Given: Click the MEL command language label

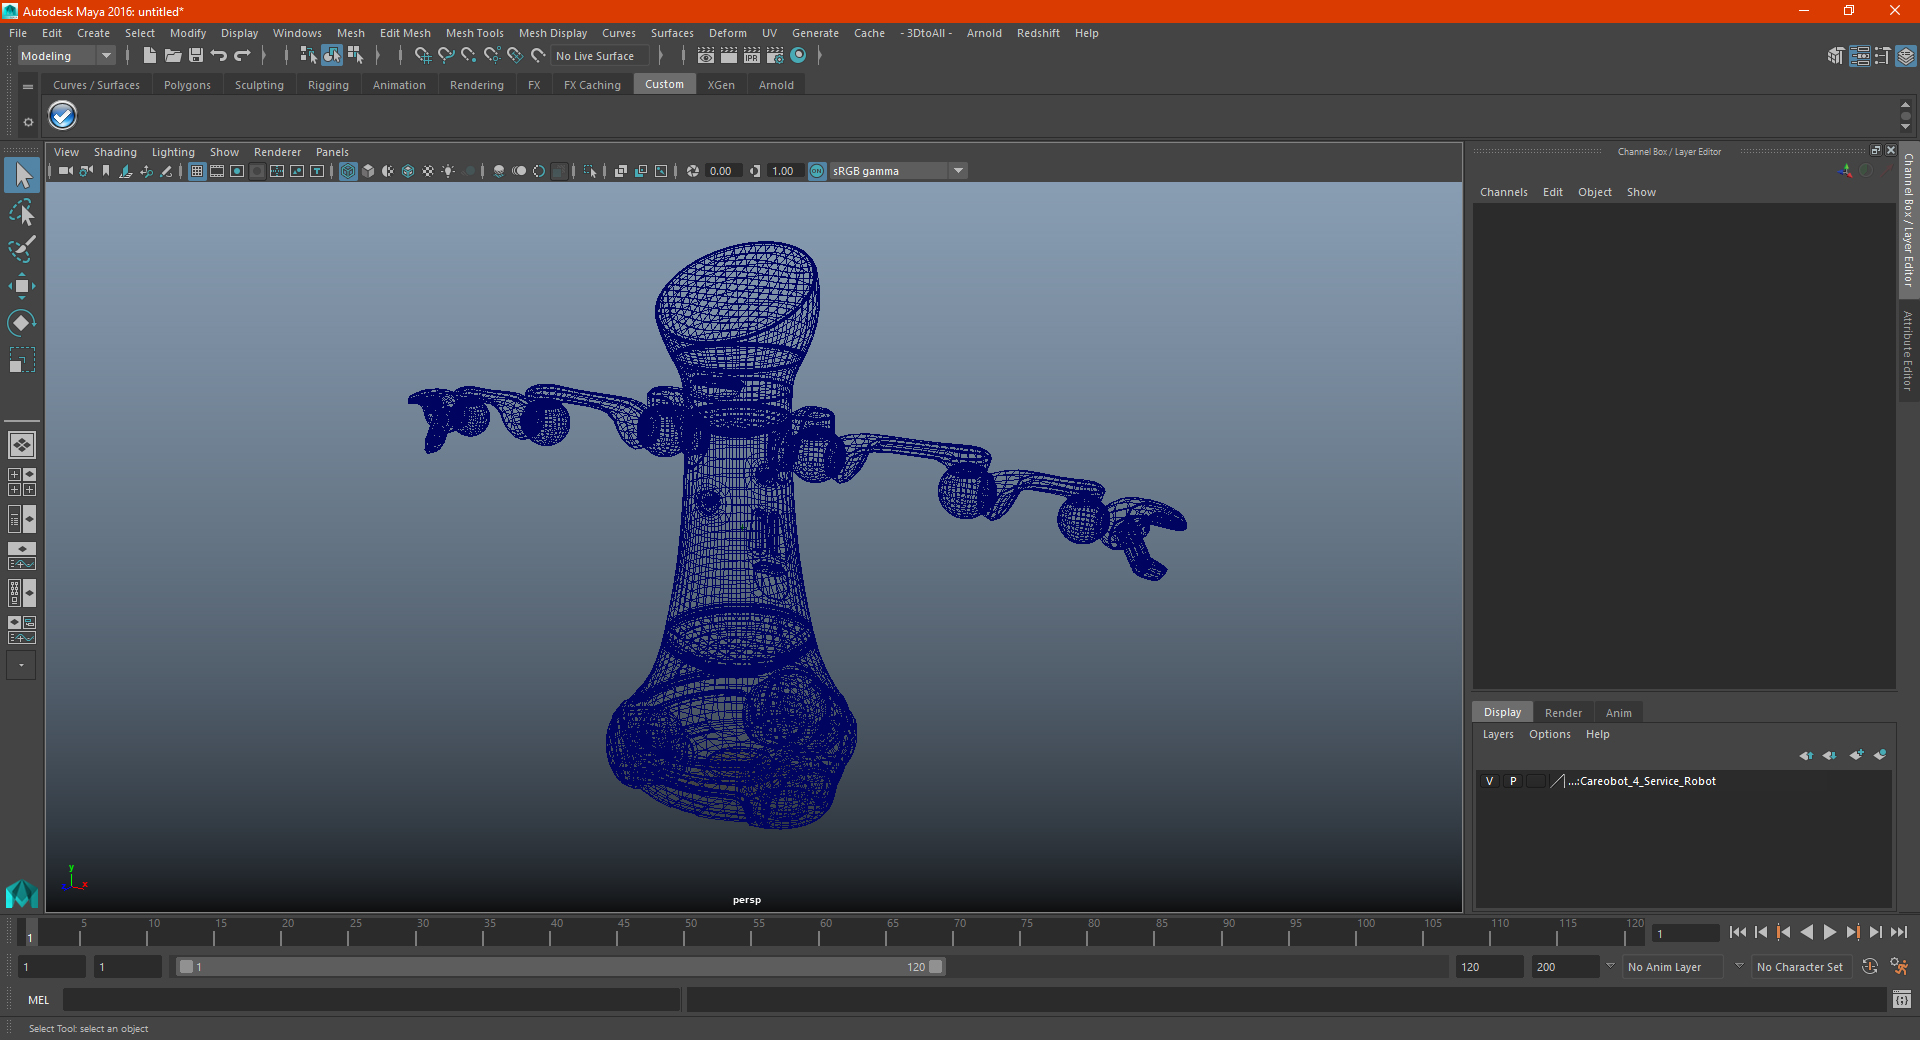Looking at the screenshot, I should pos(38,1000).
